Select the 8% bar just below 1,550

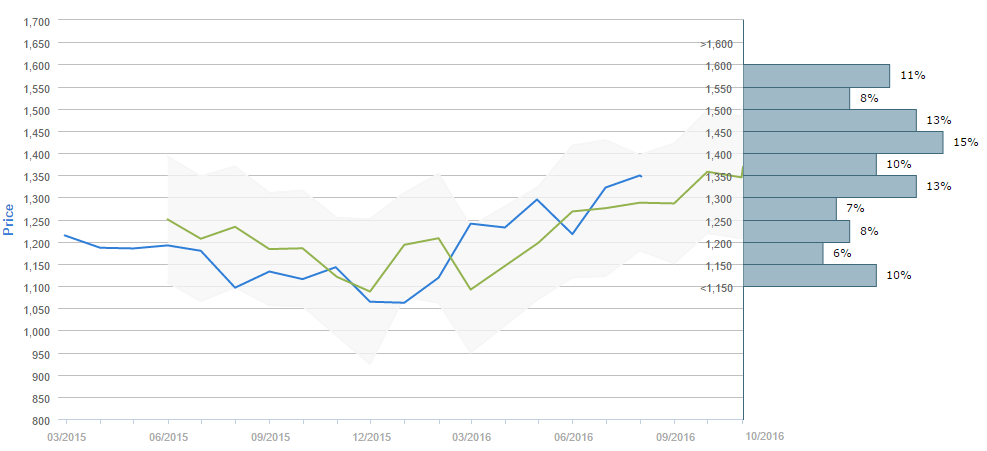pos(796,98)
